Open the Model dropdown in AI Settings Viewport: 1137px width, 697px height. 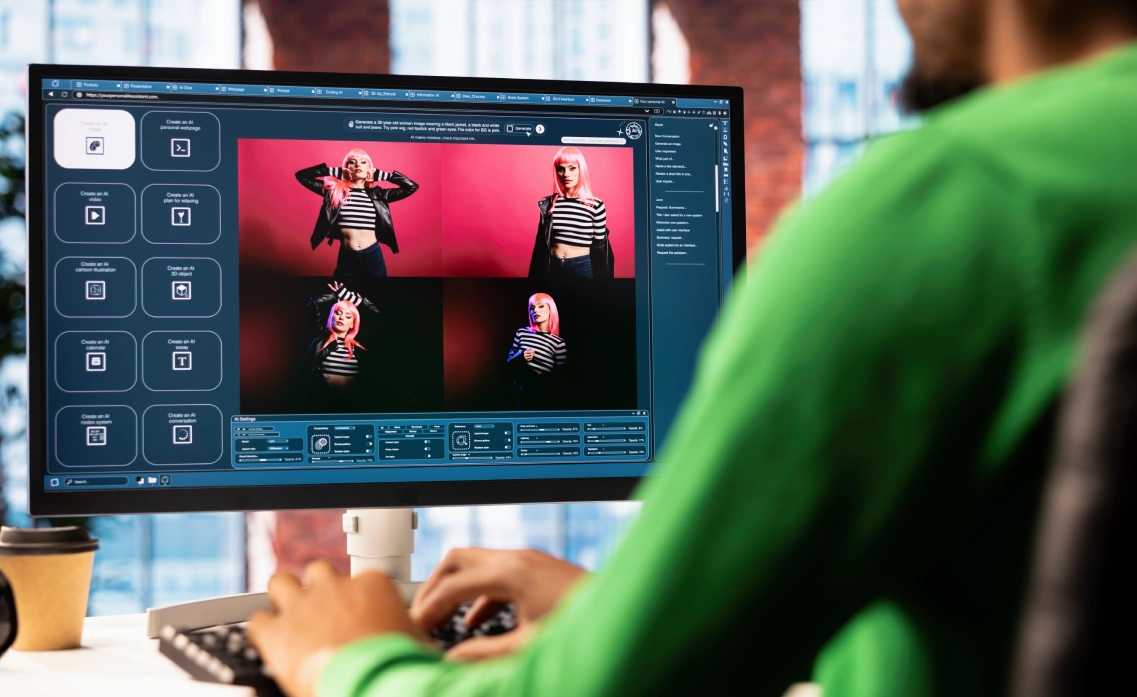coord(278,441)
